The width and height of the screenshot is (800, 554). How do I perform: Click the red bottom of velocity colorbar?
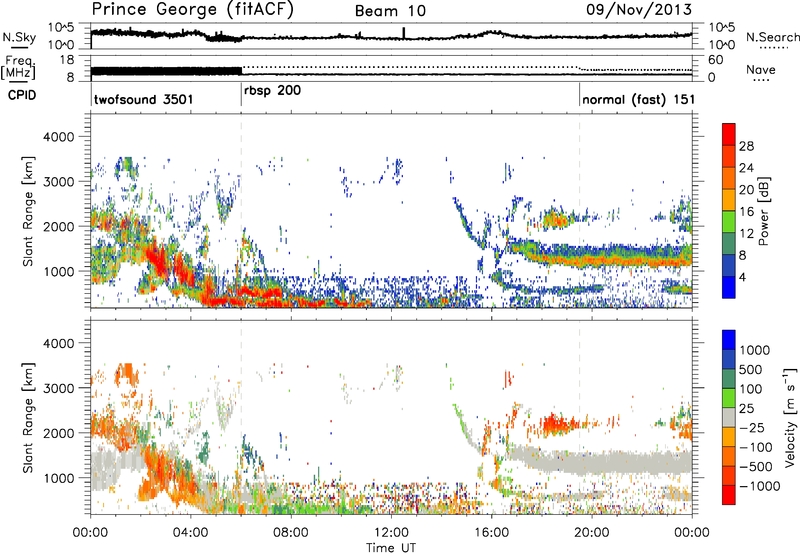[x=729, y=495]
